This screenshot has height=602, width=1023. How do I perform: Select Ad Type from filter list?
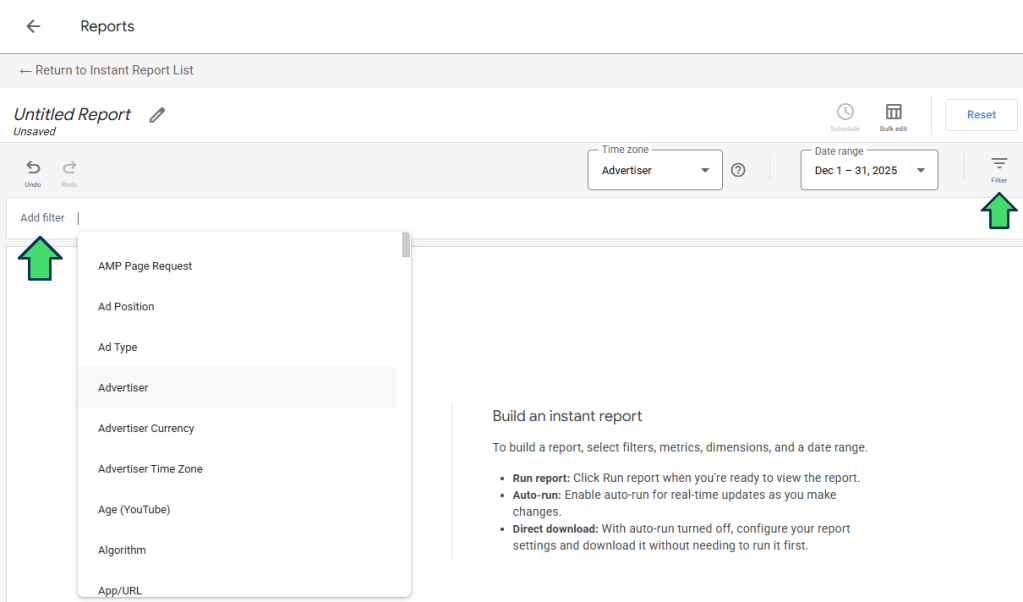118,347
